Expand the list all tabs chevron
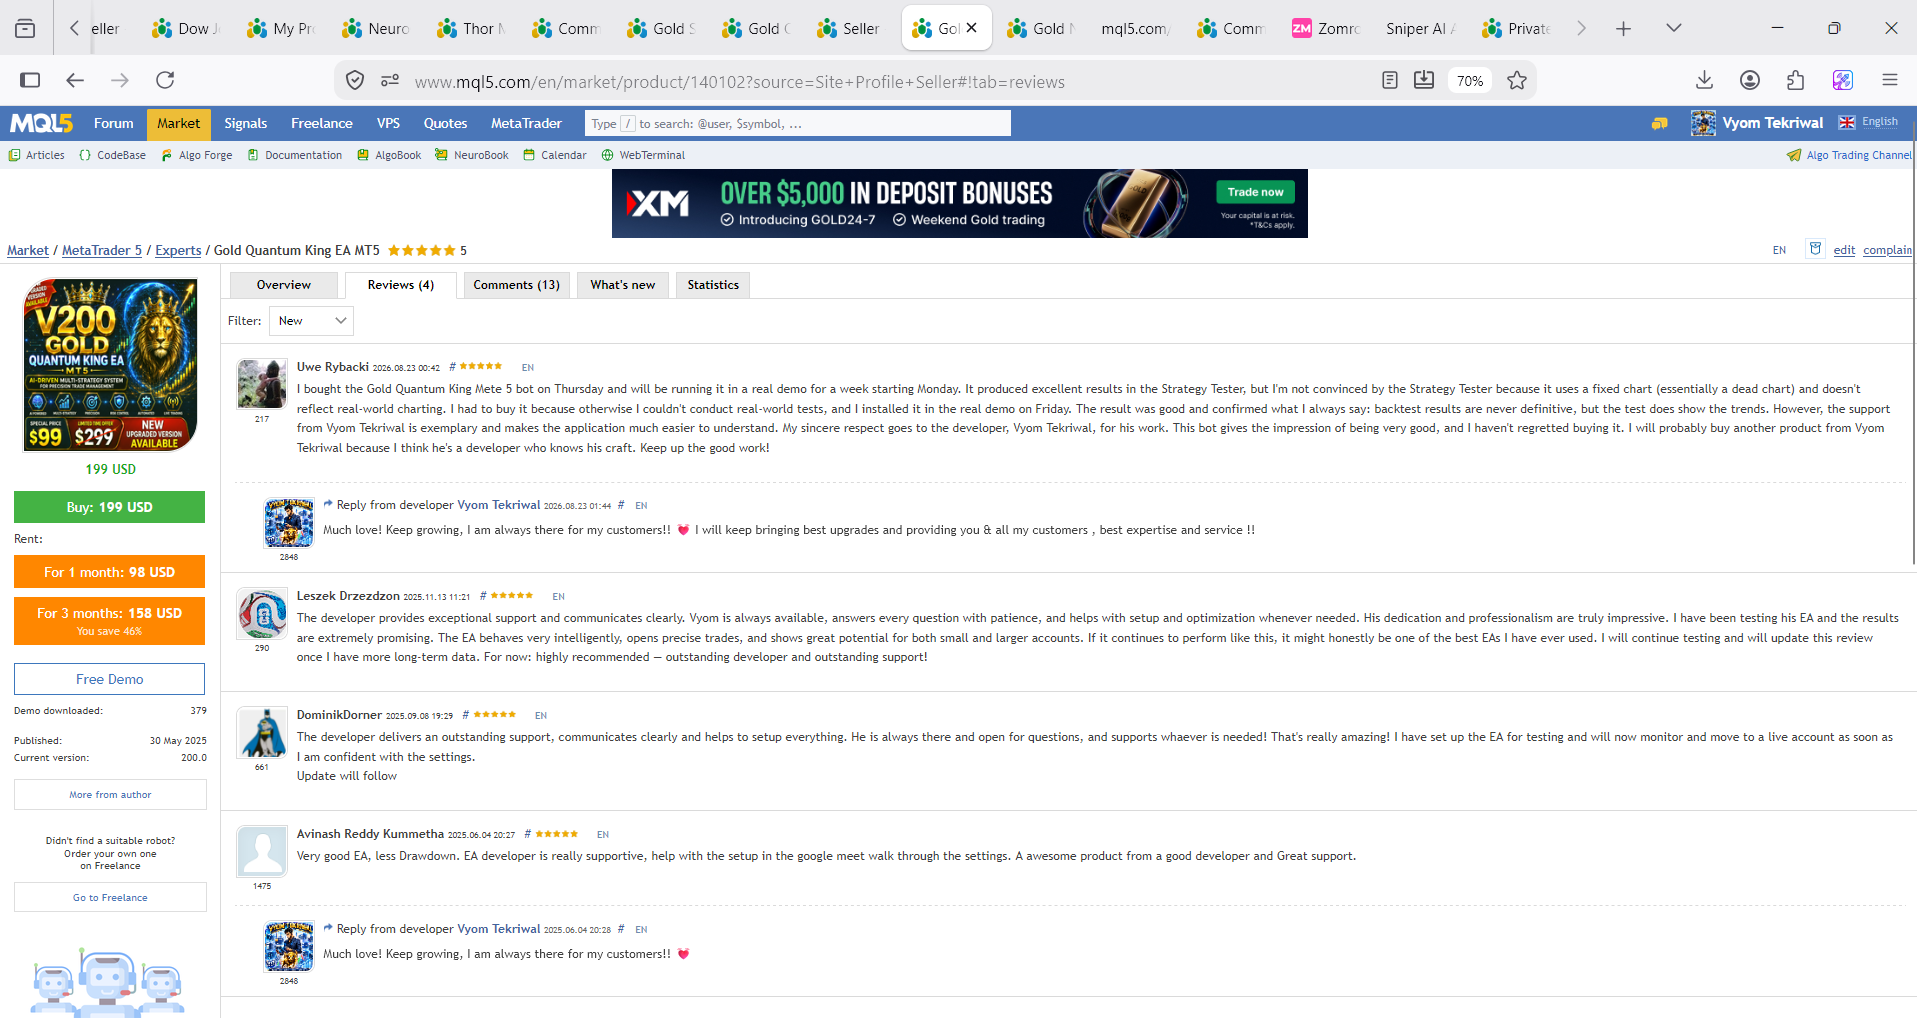 (1673, 28)
